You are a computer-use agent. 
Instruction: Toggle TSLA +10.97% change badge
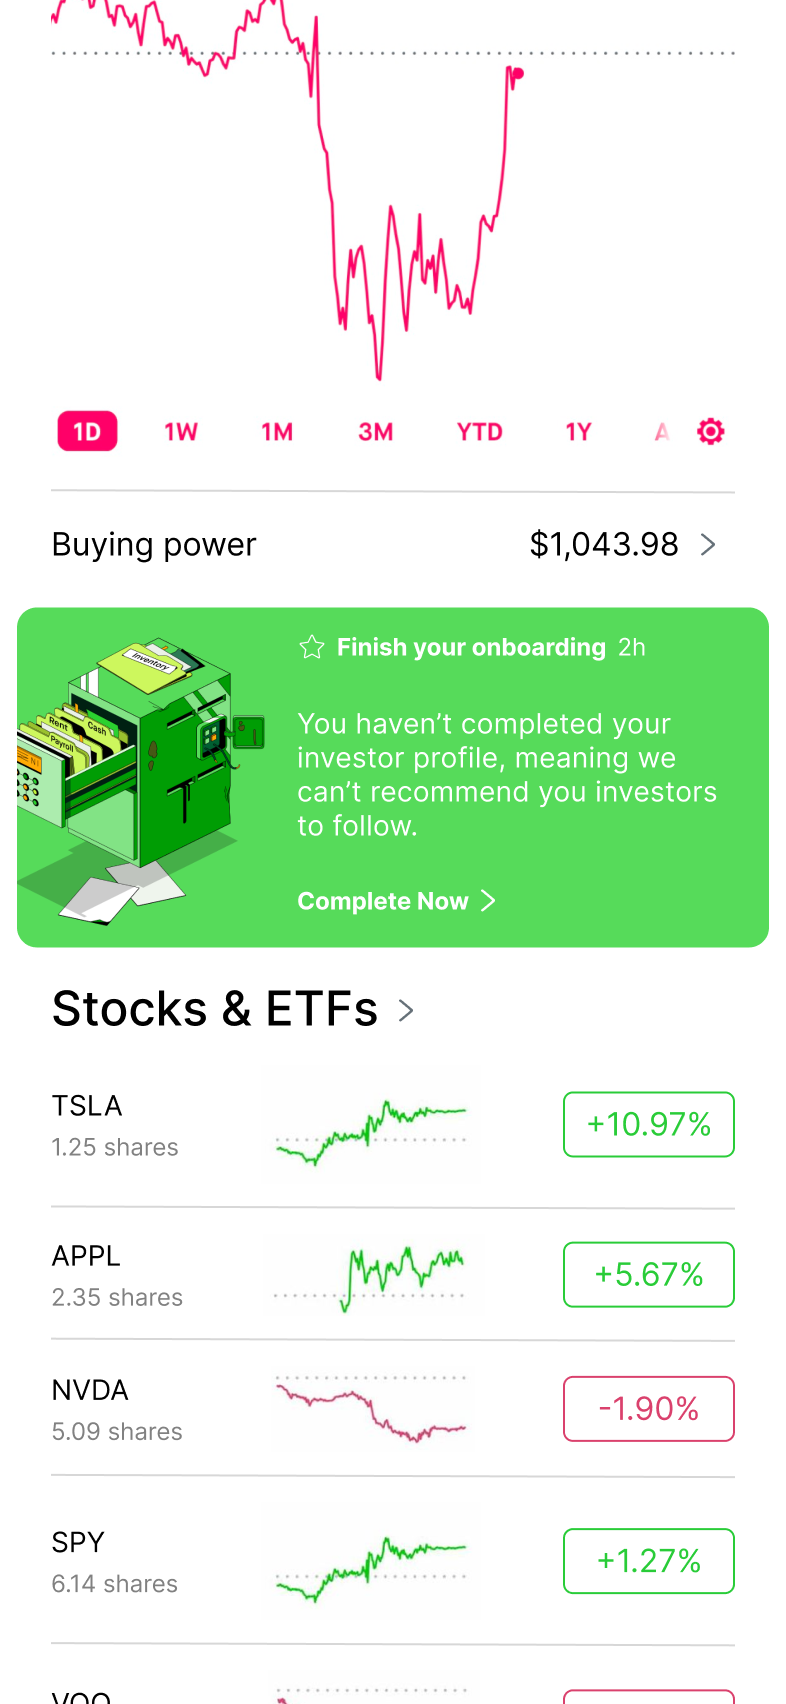(649, 1125)
